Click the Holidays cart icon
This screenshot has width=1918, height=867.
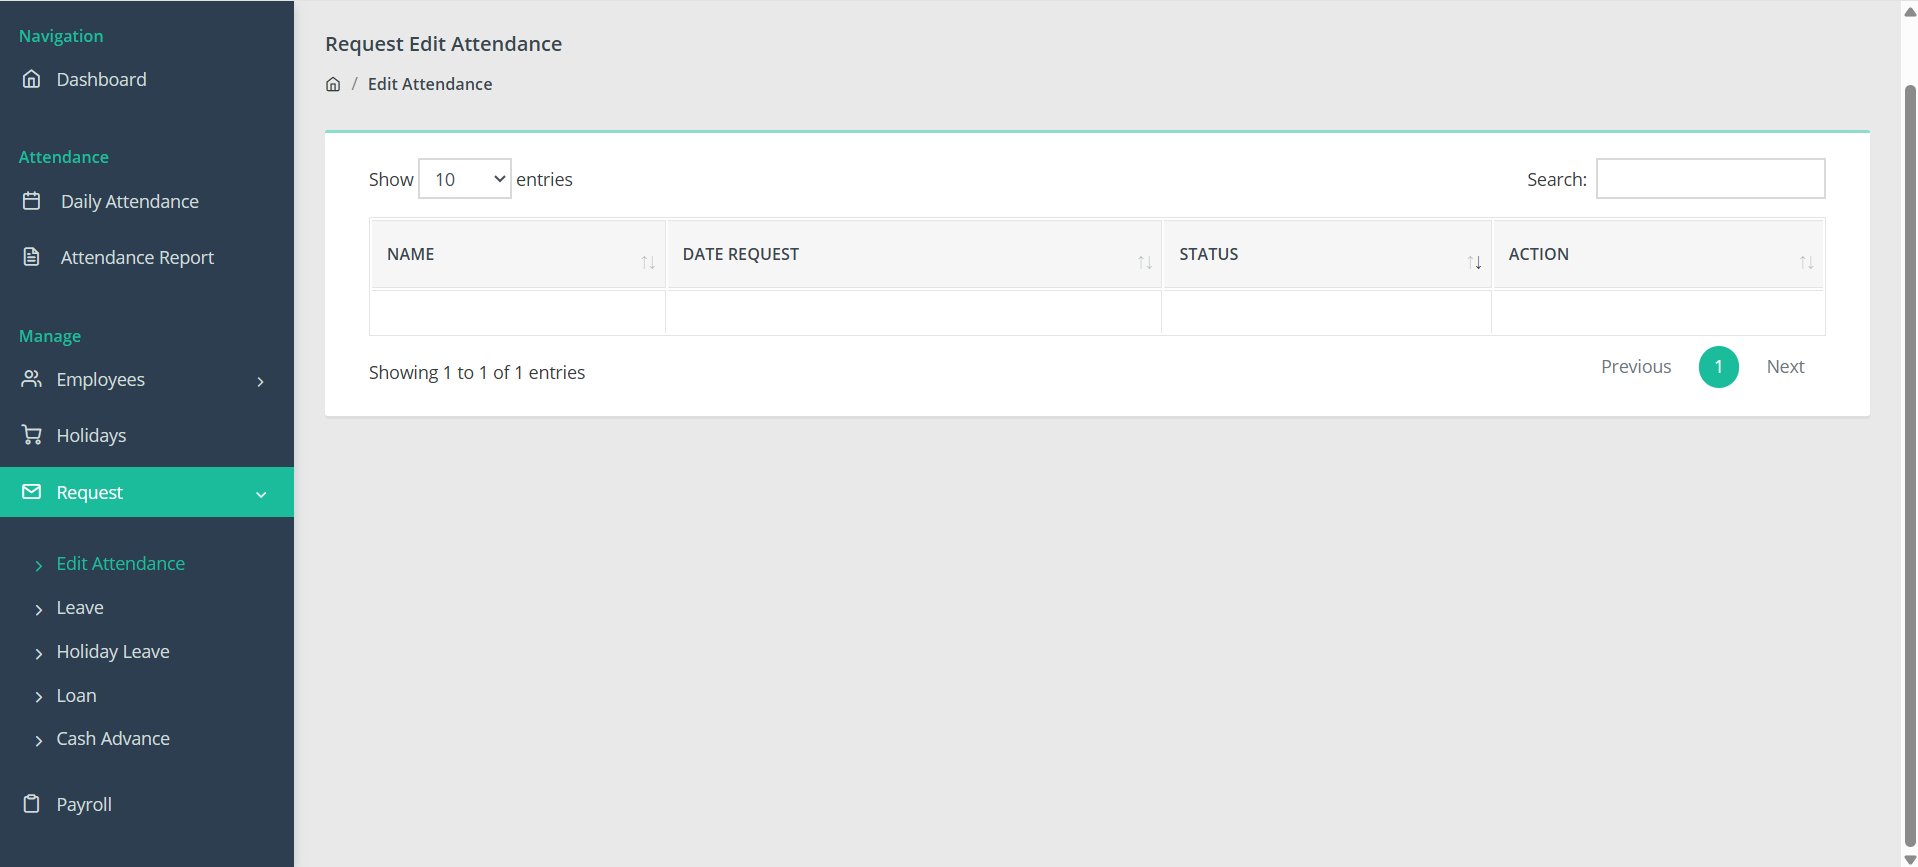click(x=32, y=435)
